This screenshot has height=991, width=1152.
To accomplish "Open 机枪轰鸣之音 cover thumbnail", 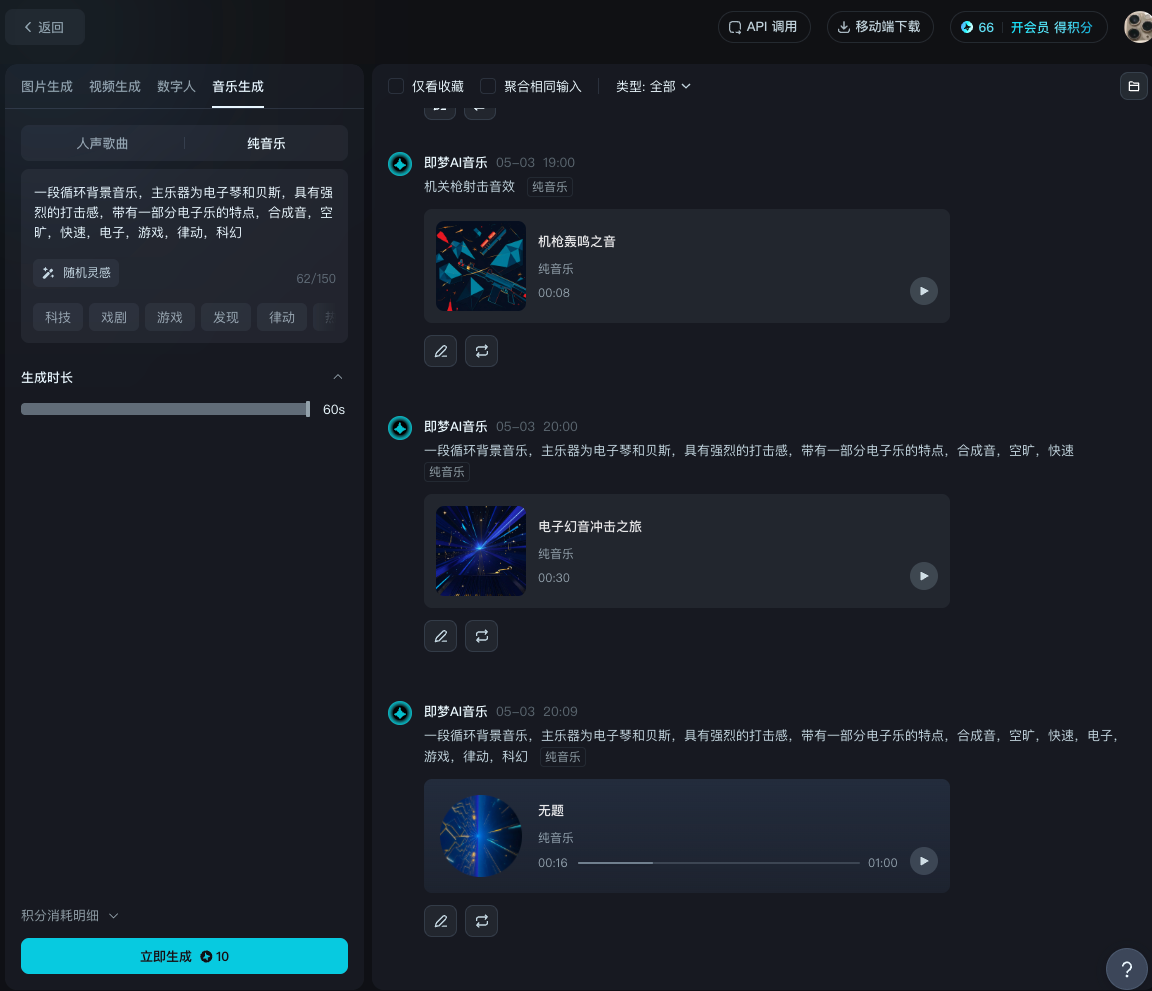I will coord(481,266).
